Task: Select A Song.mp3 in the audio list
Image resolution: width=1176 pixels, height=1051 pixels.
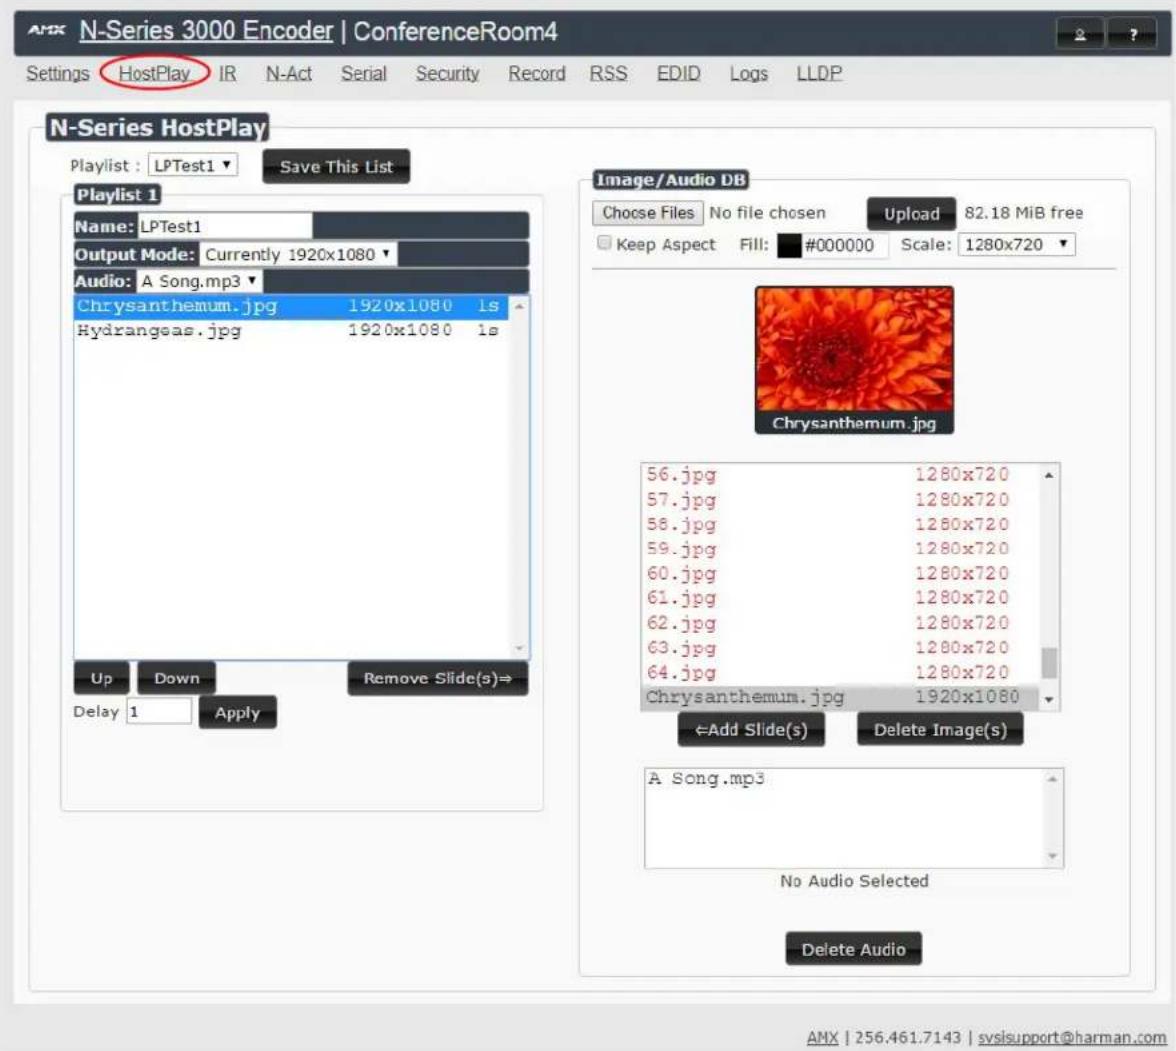Action: pos(844,779)
